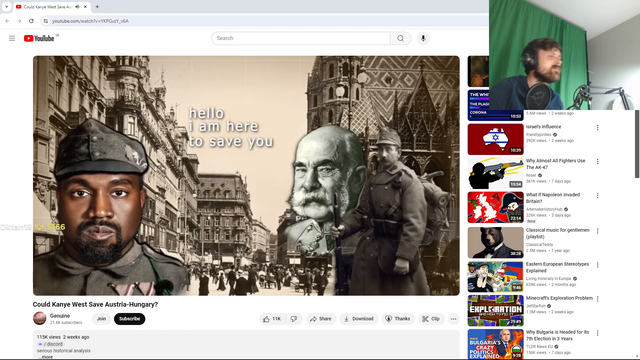Reload the page with refresh icon

(31, 21)
